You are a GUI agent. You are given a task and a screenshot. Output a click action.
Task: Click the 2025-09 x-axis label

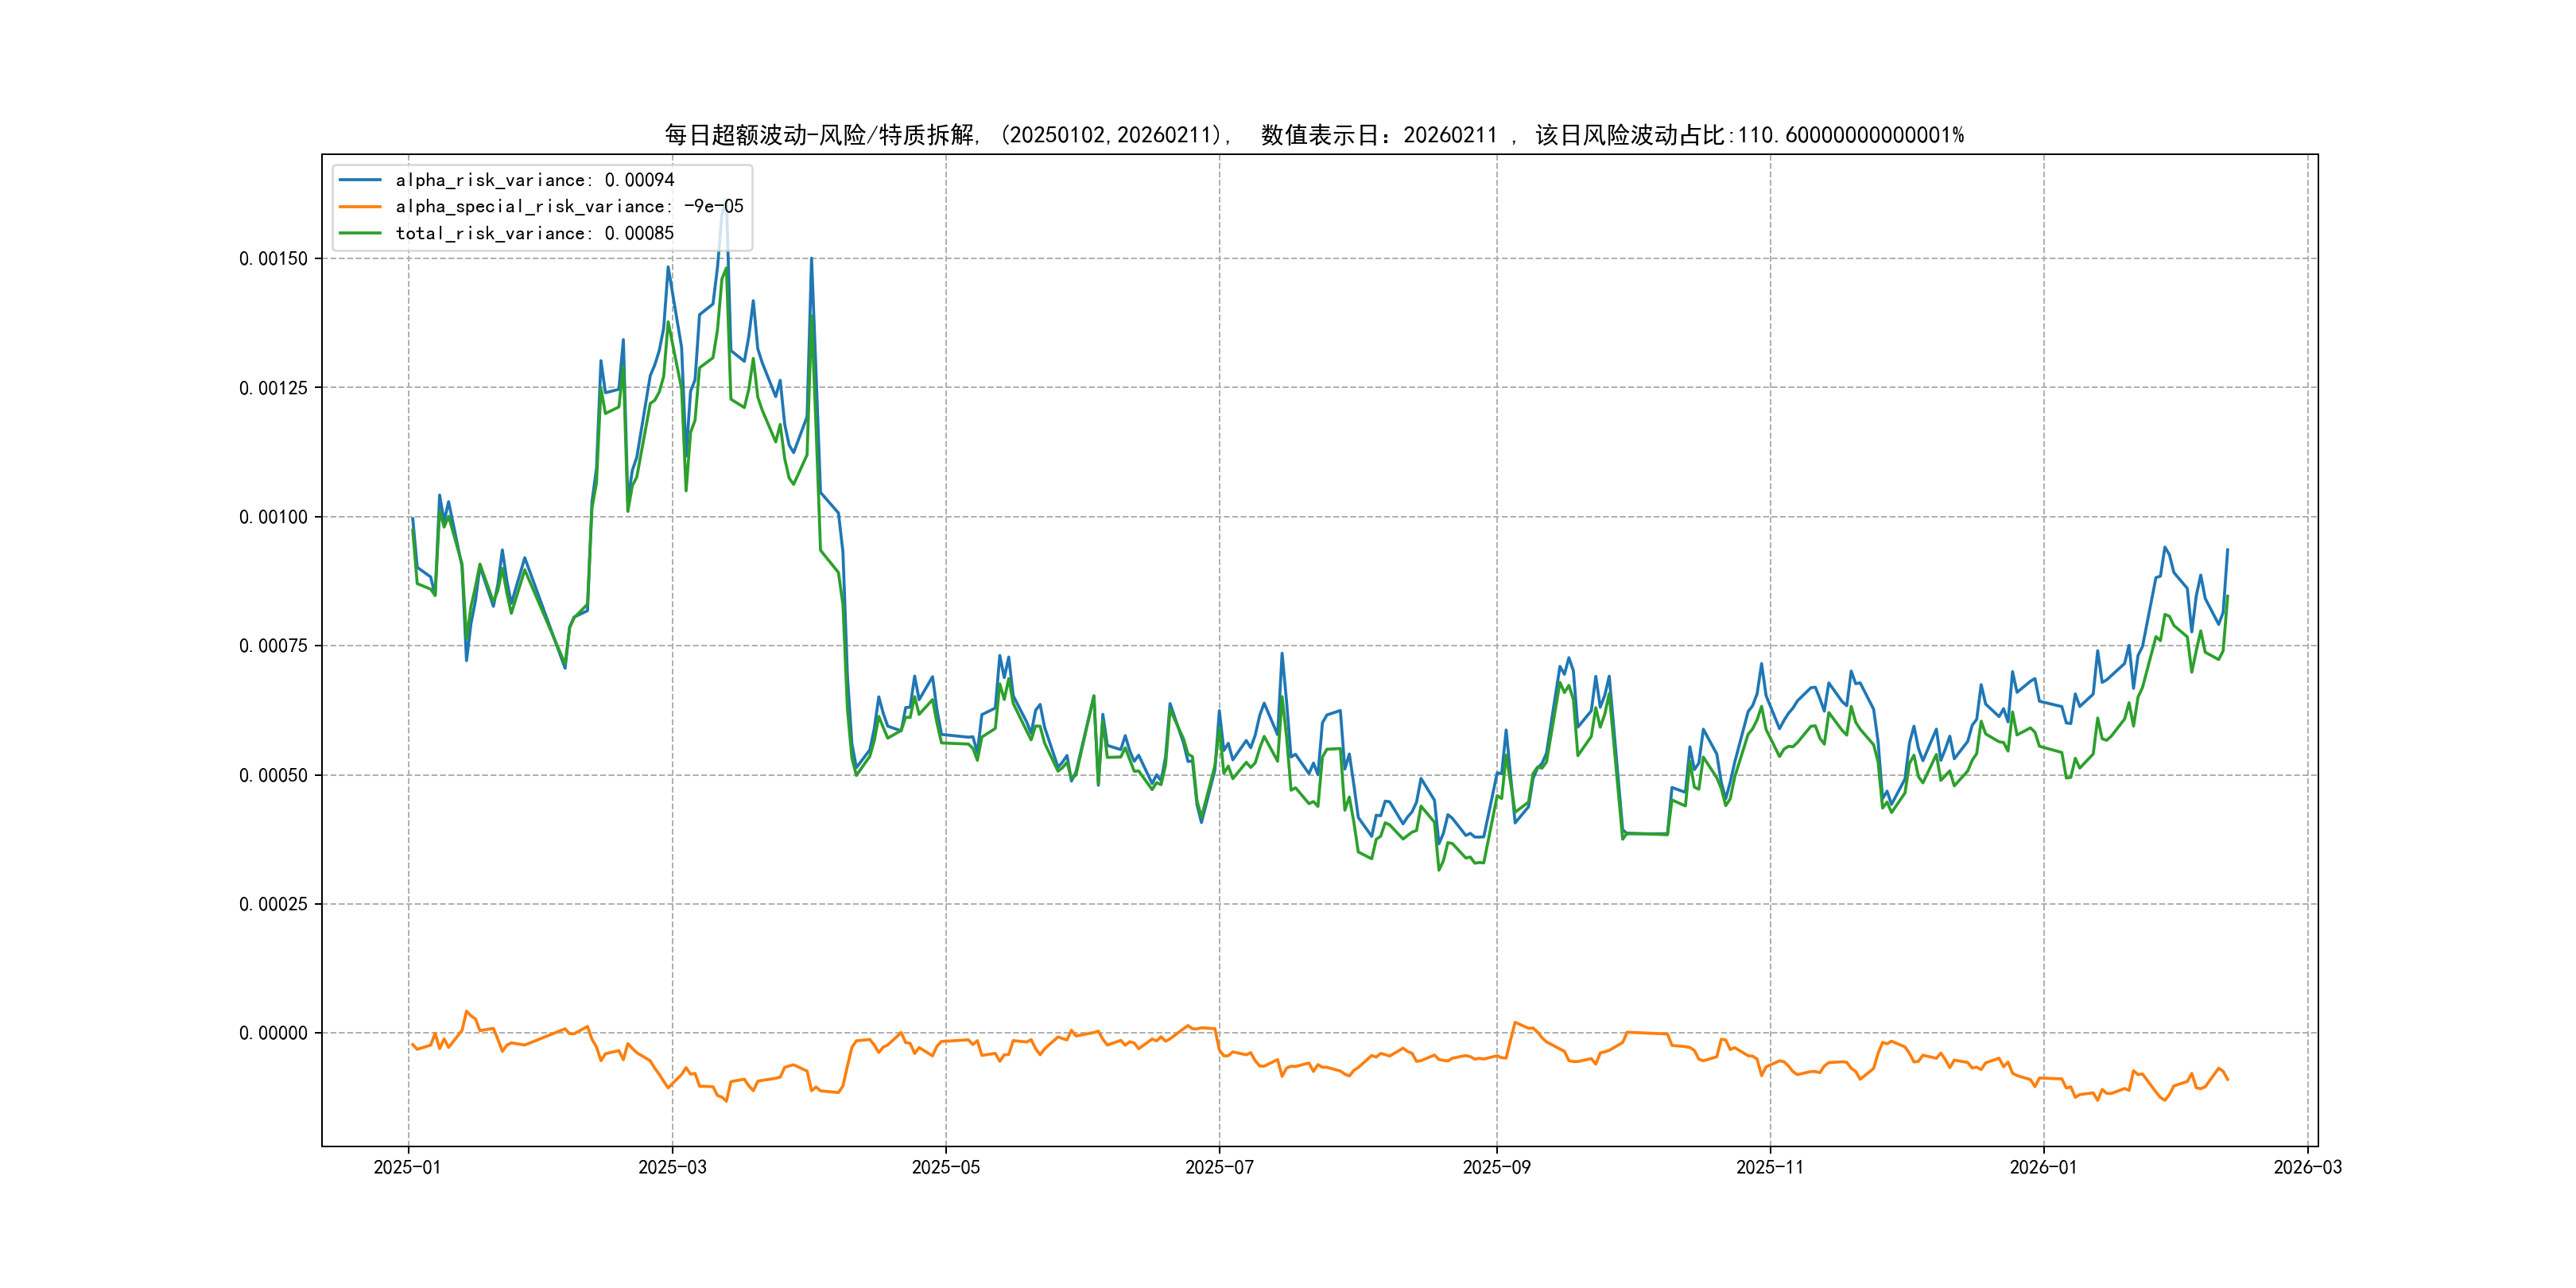(x=1496, y=1167)
